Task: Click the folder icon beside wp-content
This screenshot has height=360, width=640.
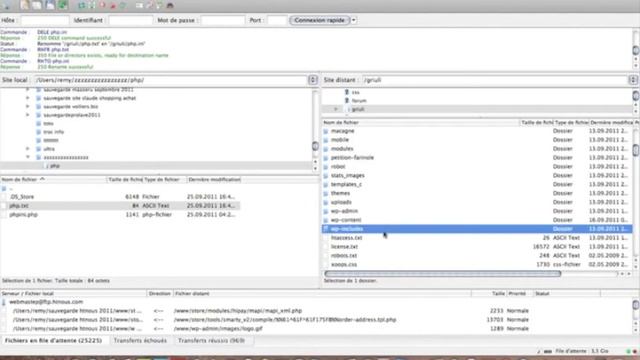Action: click(x=326, y=220)
